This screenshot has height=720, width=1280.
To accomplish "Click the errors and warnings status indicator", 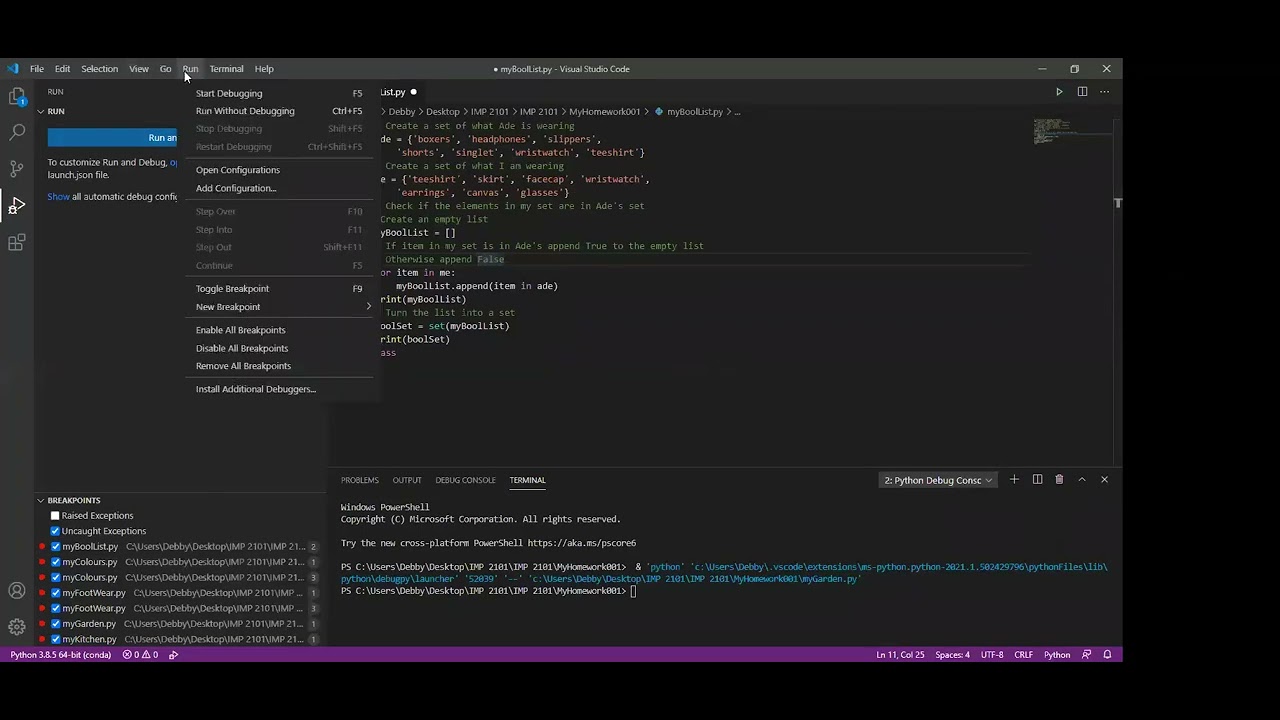I will (x=140, y=655).
